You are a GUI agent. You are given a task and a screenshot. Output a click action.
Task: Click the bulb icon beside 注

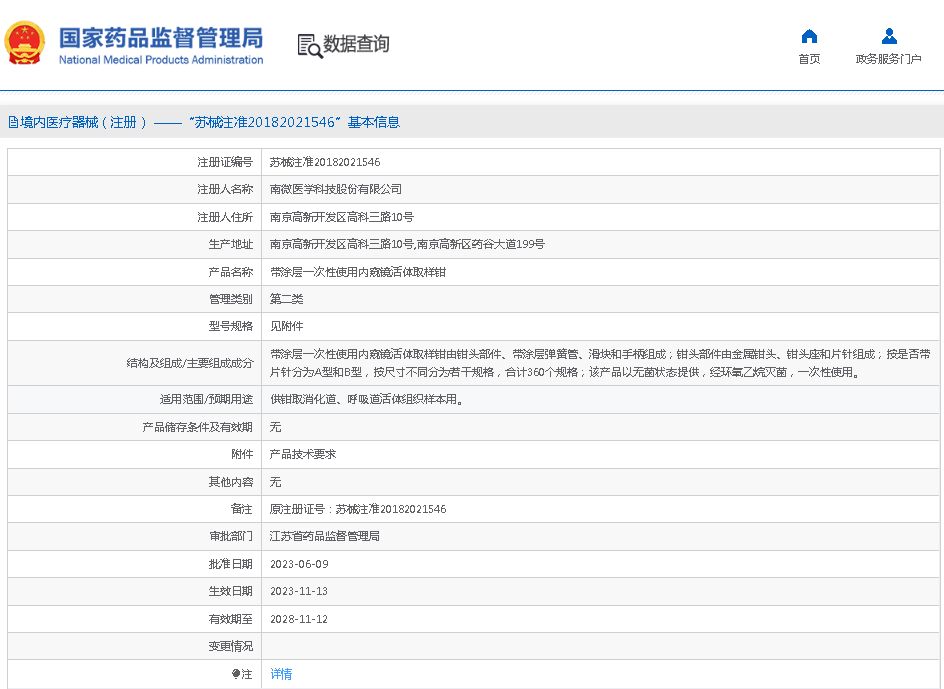pos(236,674)
